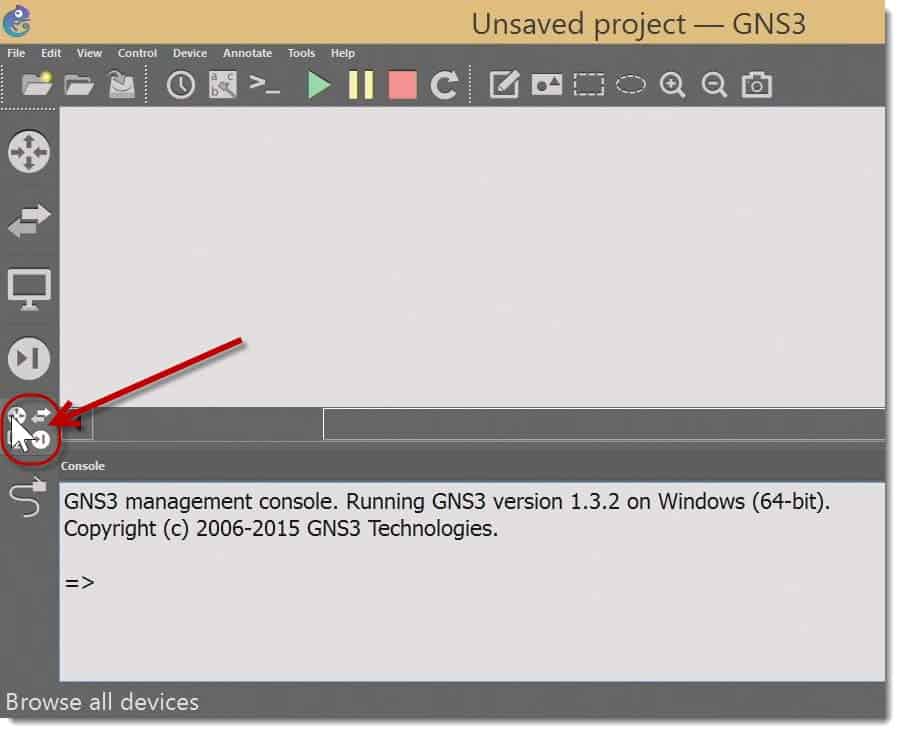Browse all devices icon
This screenshot has height=733, width=900.
29,428
